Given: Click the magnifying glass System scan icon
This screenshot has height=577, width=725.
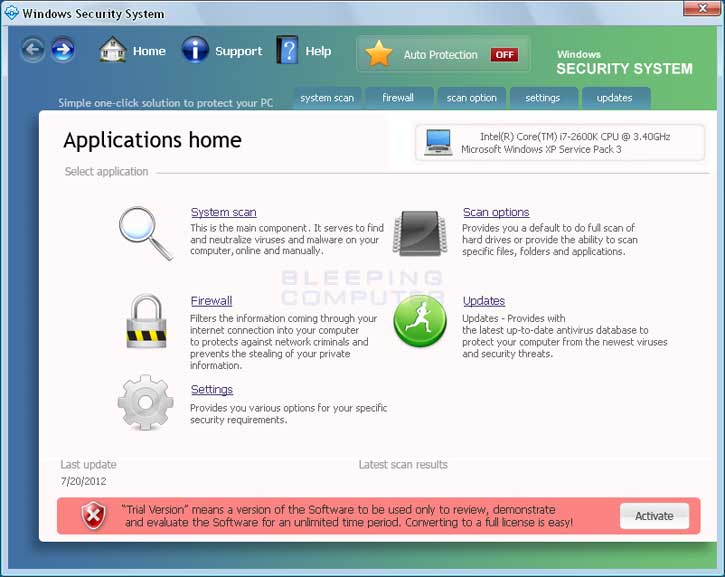Looking at the screenshot, I should [x=145, y=233].
